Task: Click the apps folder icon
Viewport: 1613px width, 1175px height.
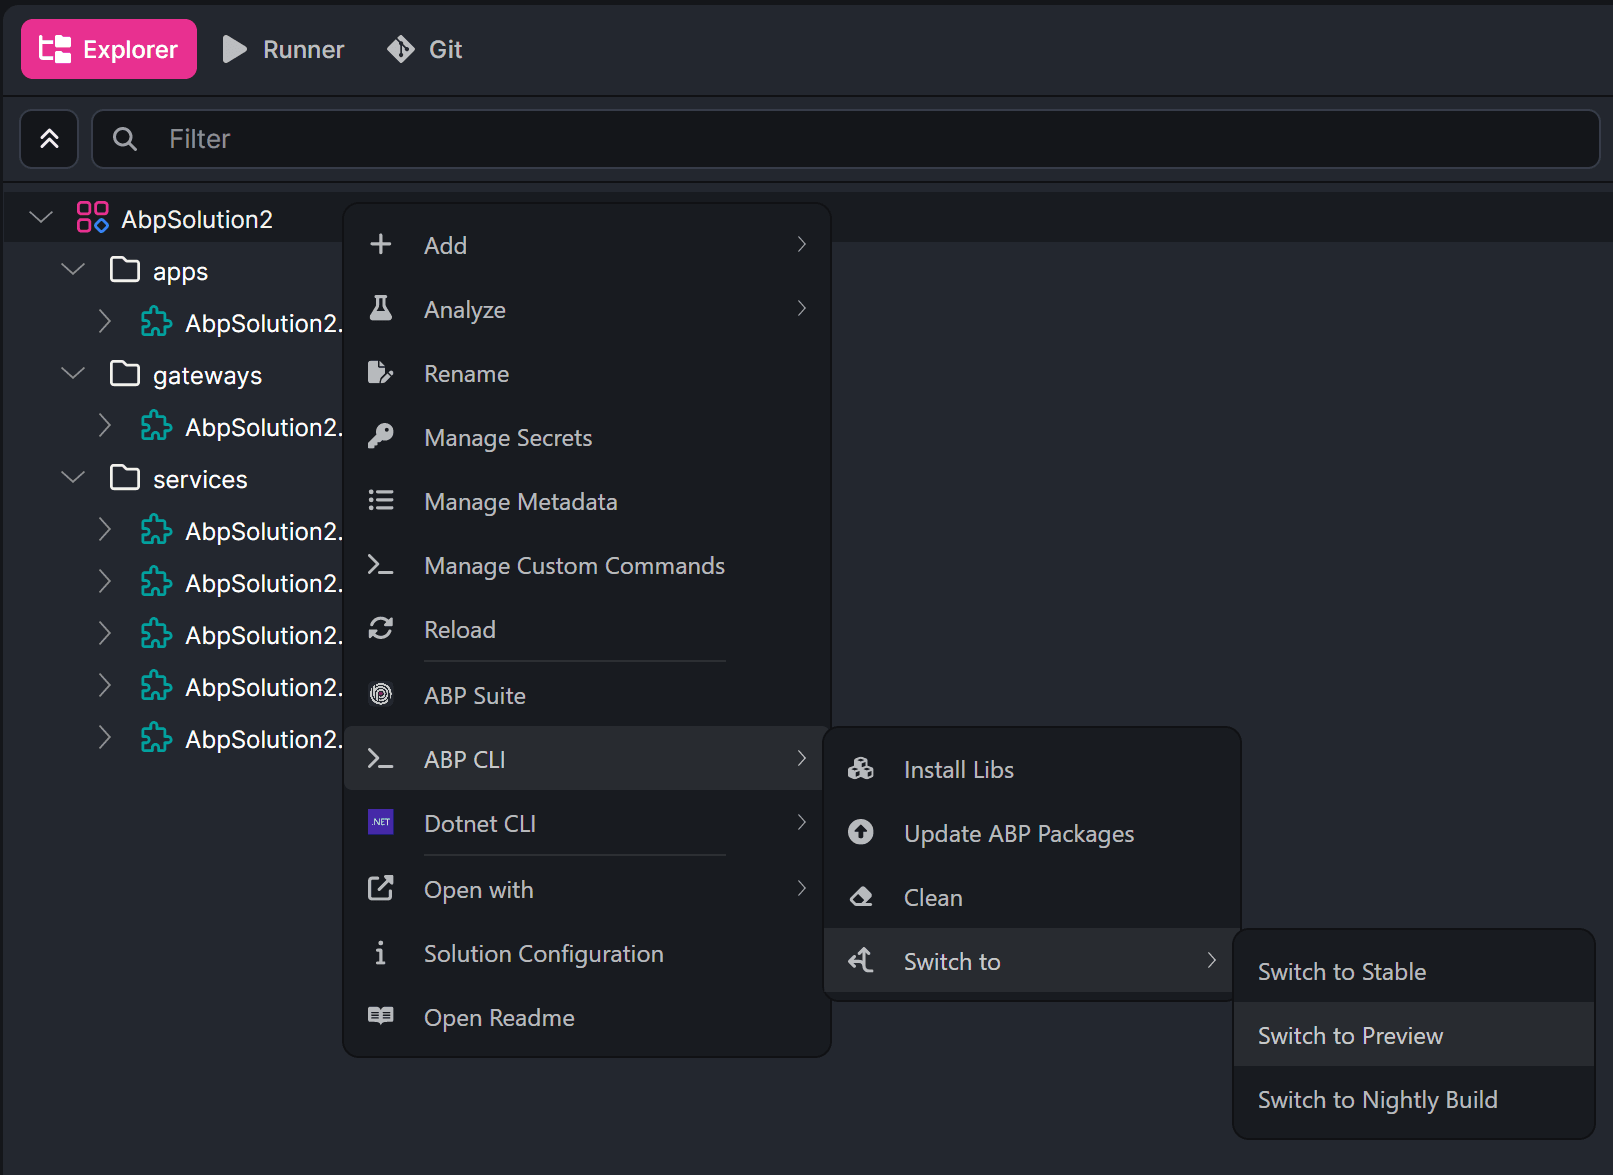Action: pos(125,269)
